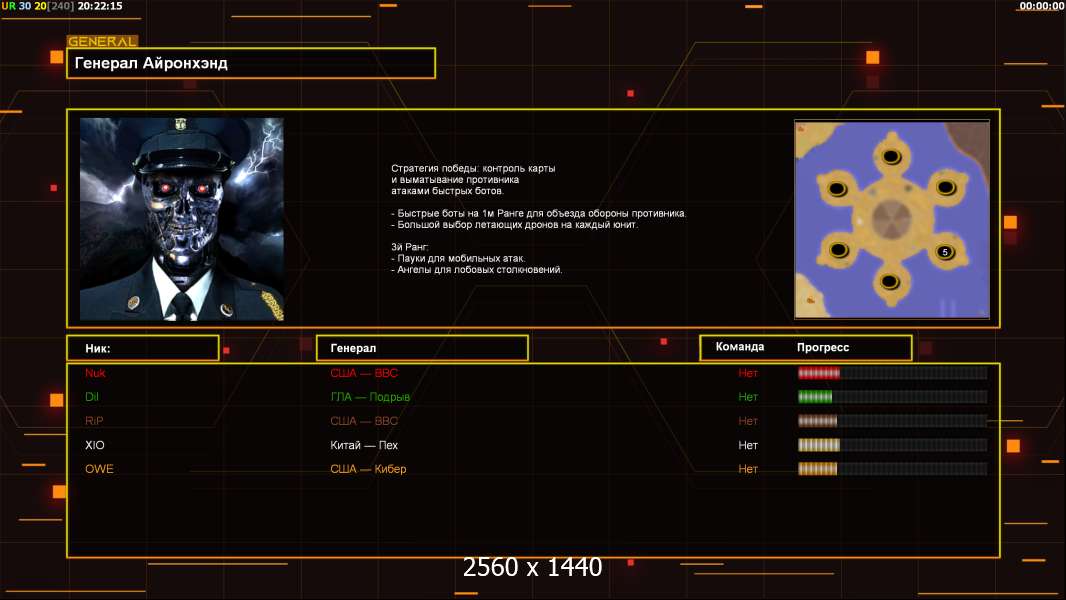
Task: Click the topmost start position ring on minimap
Action: tap(891, 157)
